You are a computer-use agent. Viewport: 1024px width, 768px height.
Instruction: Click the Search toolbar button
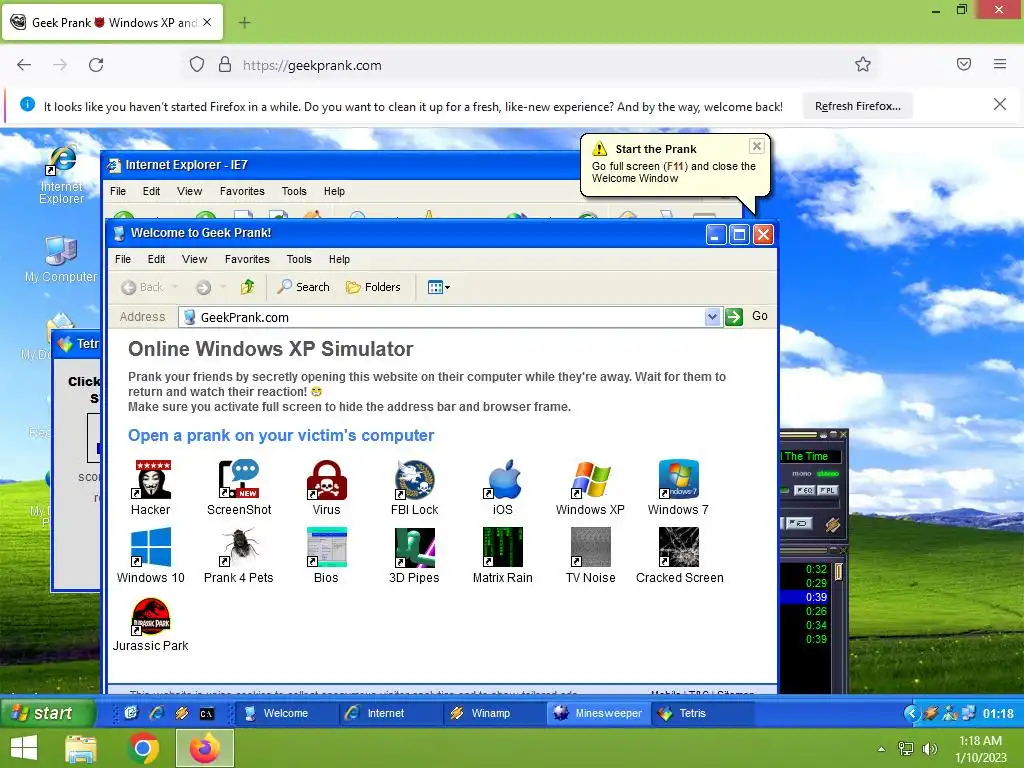point(304,287)
